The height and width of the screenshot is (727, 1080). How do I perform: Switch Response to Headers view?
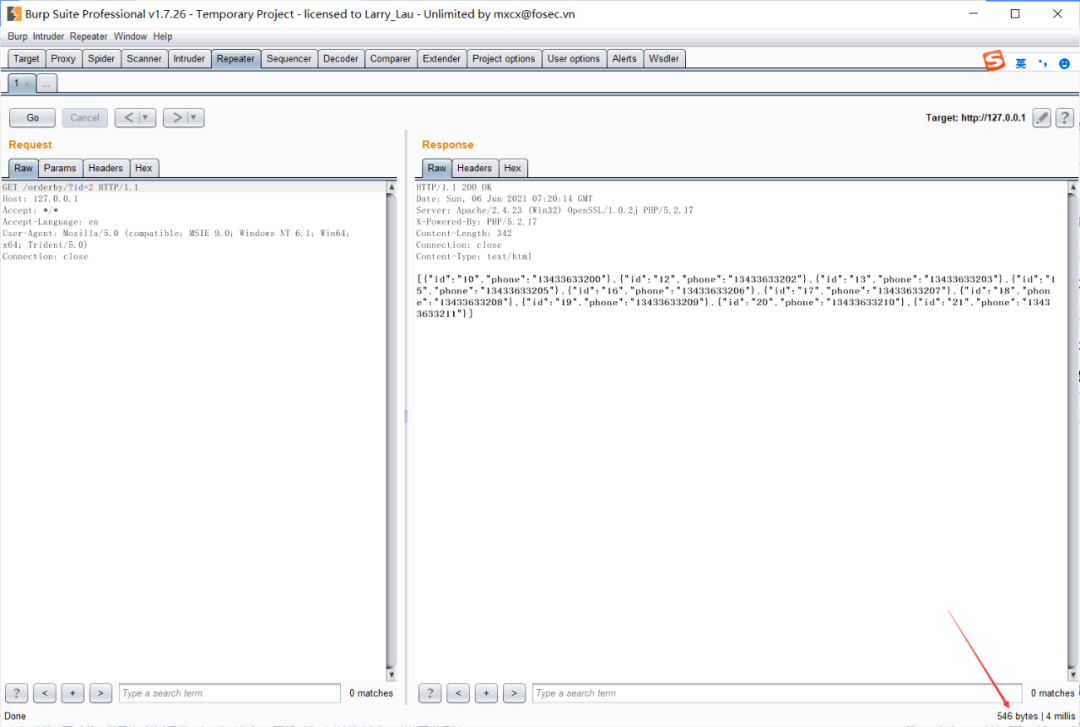475,168
